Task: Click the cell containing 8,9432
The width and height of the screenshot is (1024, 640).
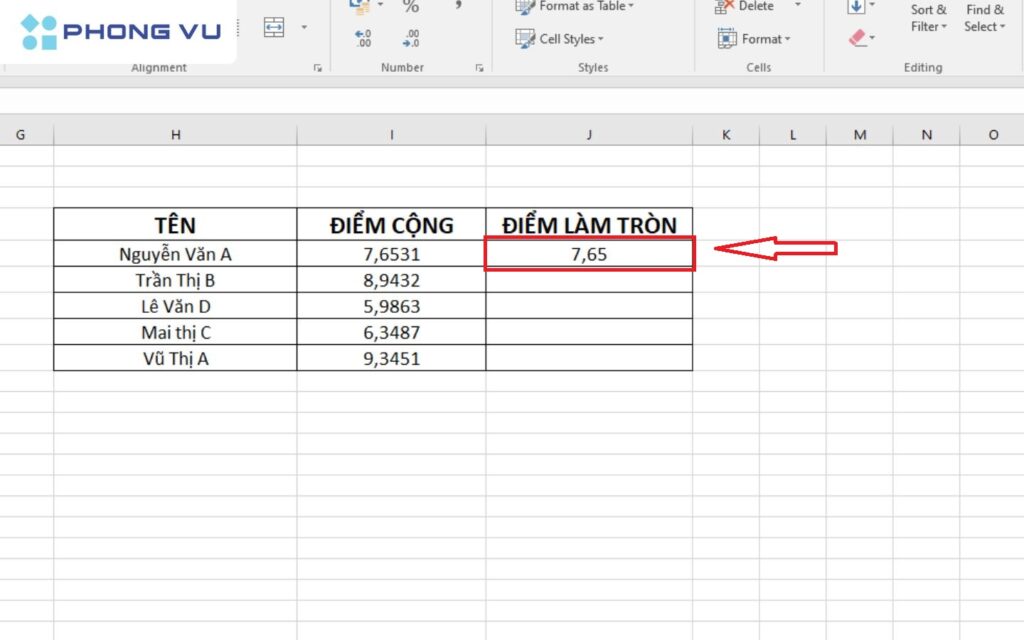Action: tap(392, 280)
